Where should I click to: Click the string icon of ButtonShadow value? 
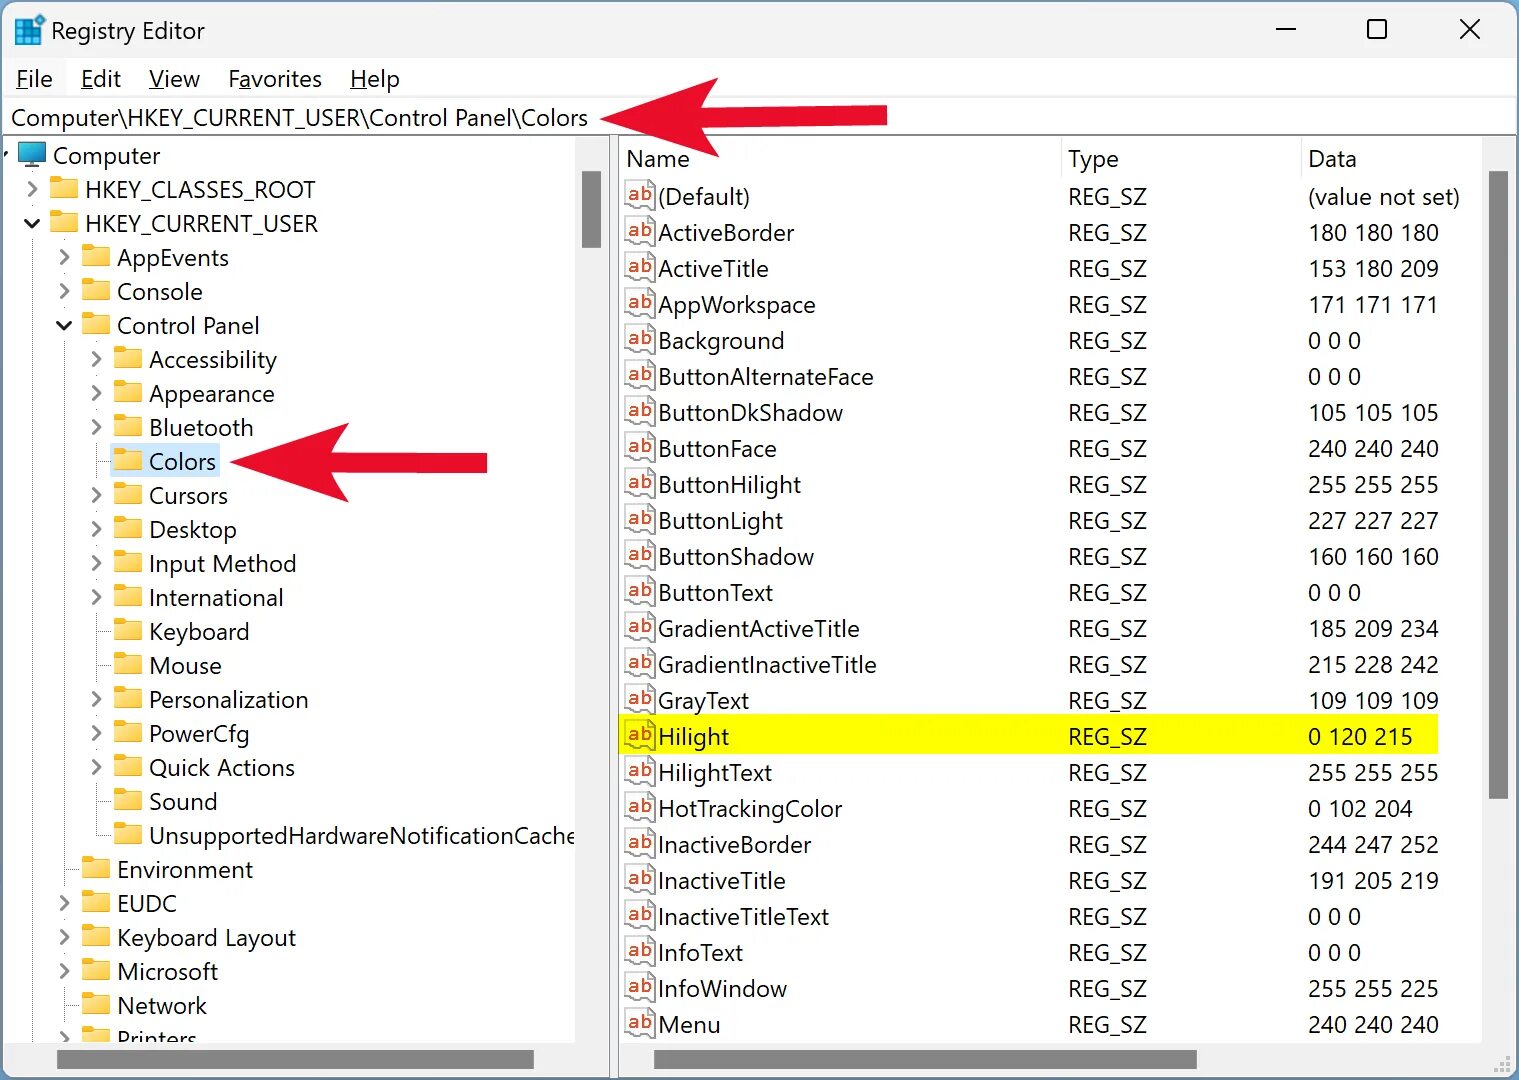(640, 555)
